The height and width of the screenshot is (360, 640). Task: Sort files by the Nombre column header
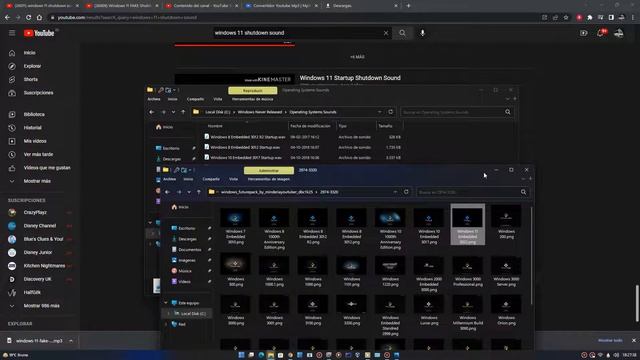coord(216,126)
